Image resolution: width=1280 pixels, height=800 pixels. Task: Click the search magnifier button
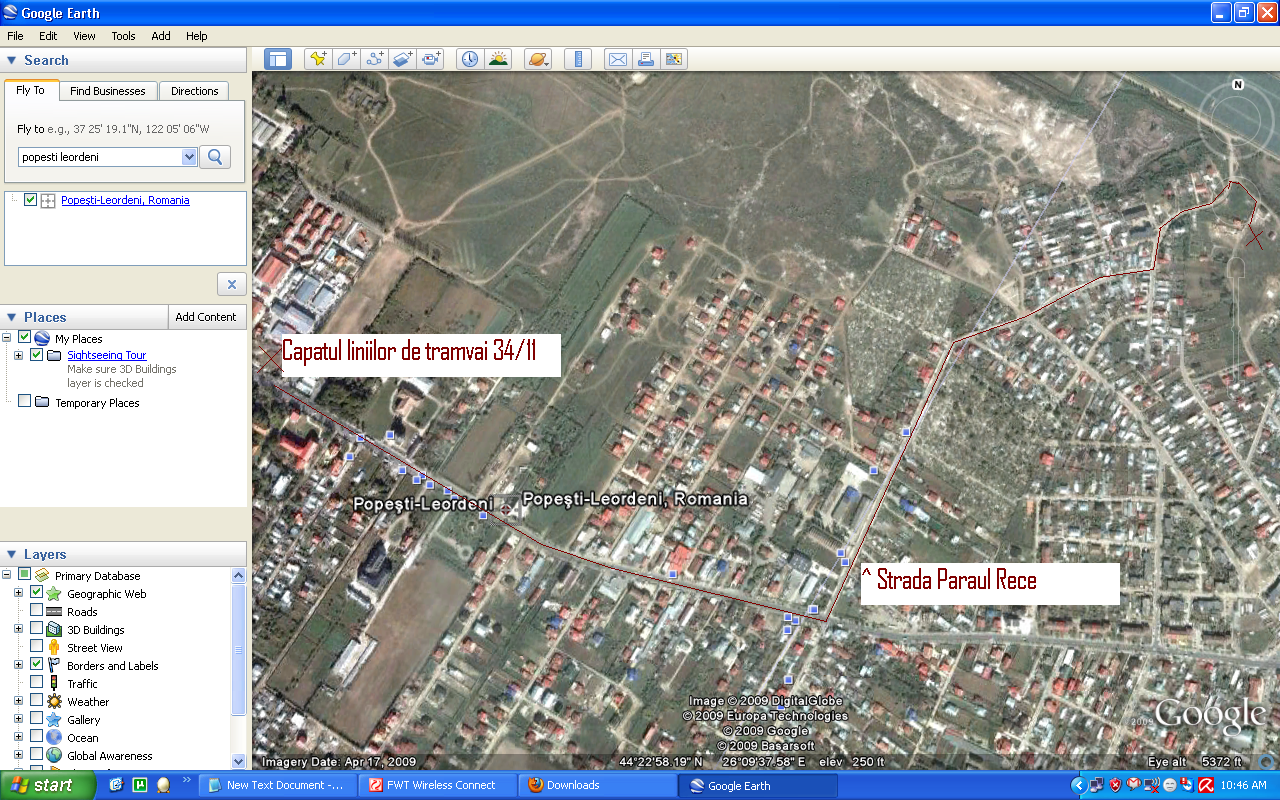215,157
